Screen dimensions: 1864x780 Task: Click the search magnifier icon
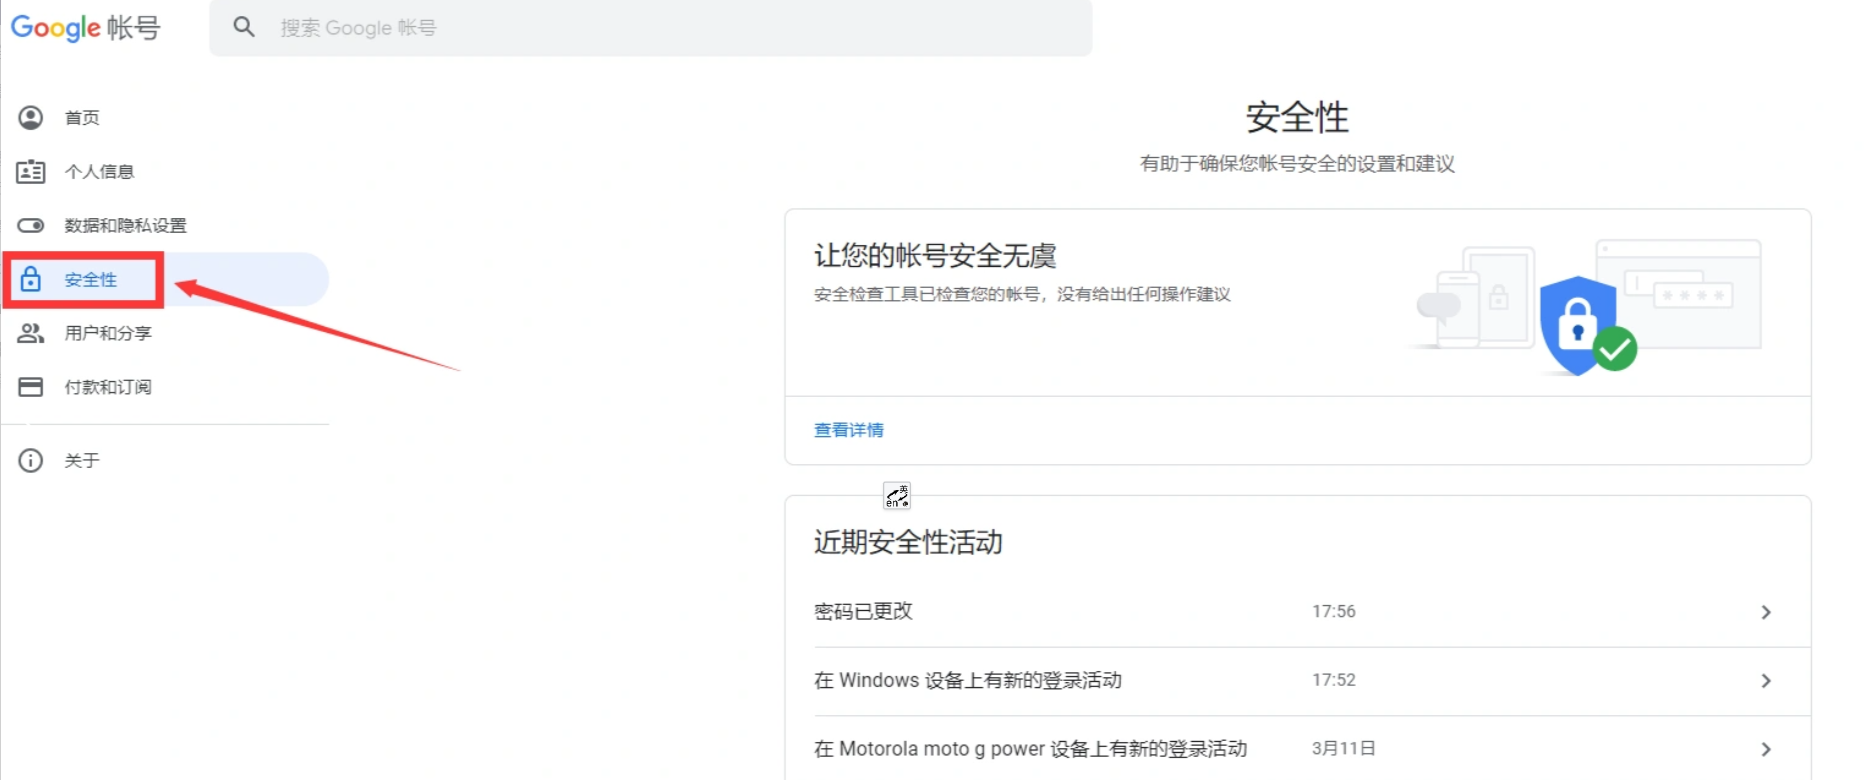pos(244,27)
